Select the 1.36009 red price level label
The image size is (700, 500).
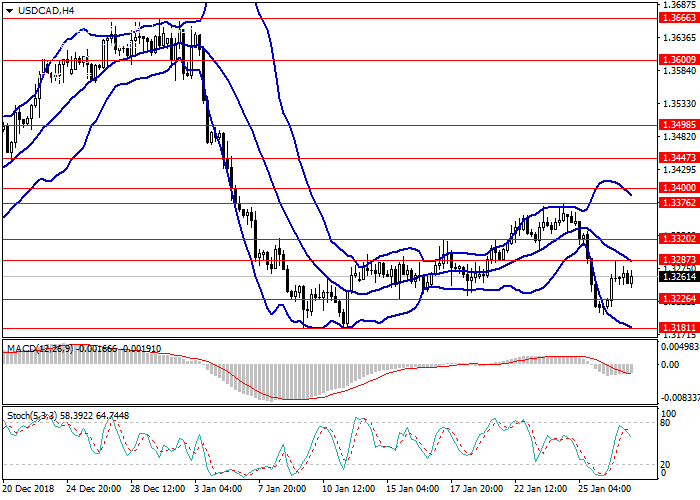click(680, 59)
